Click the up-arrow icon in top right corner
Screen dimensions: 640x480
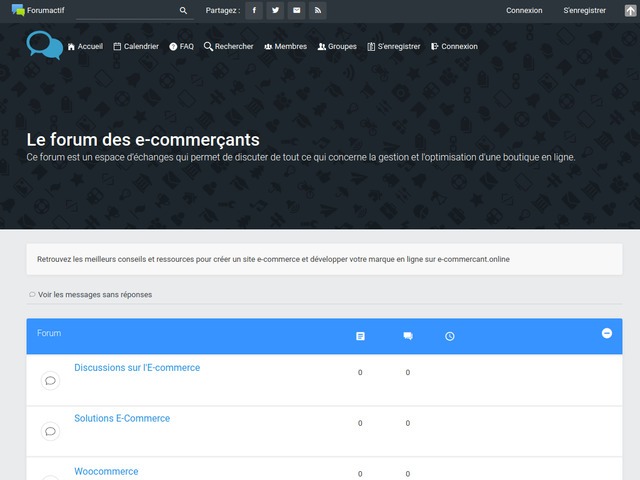(629, 10)
